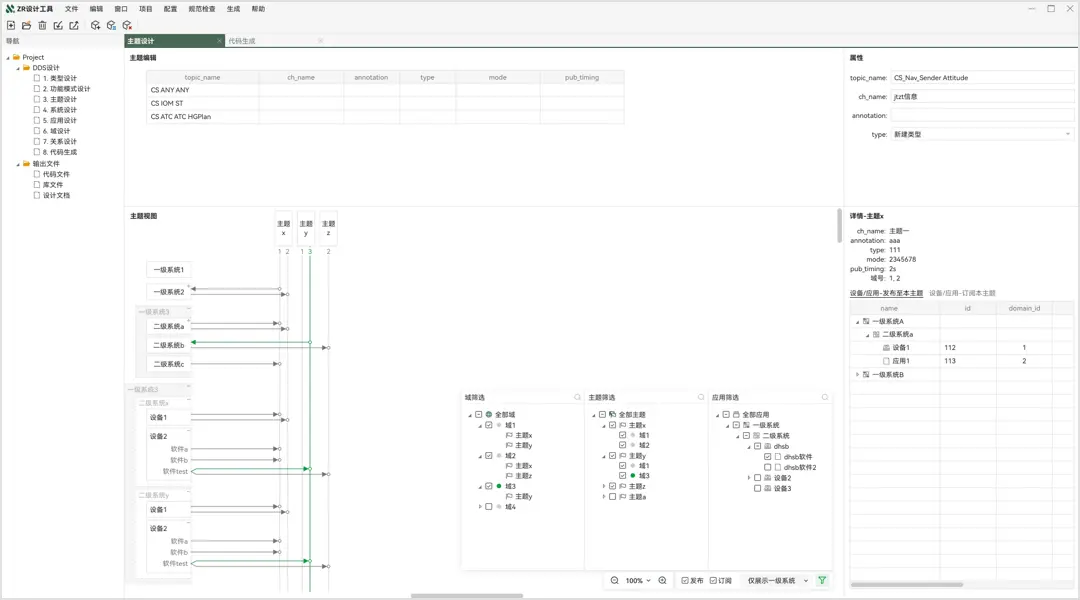Click the search icon in 应用筛选 panel
Screen dimensions: 1080x600
click(x=825, y=398)
